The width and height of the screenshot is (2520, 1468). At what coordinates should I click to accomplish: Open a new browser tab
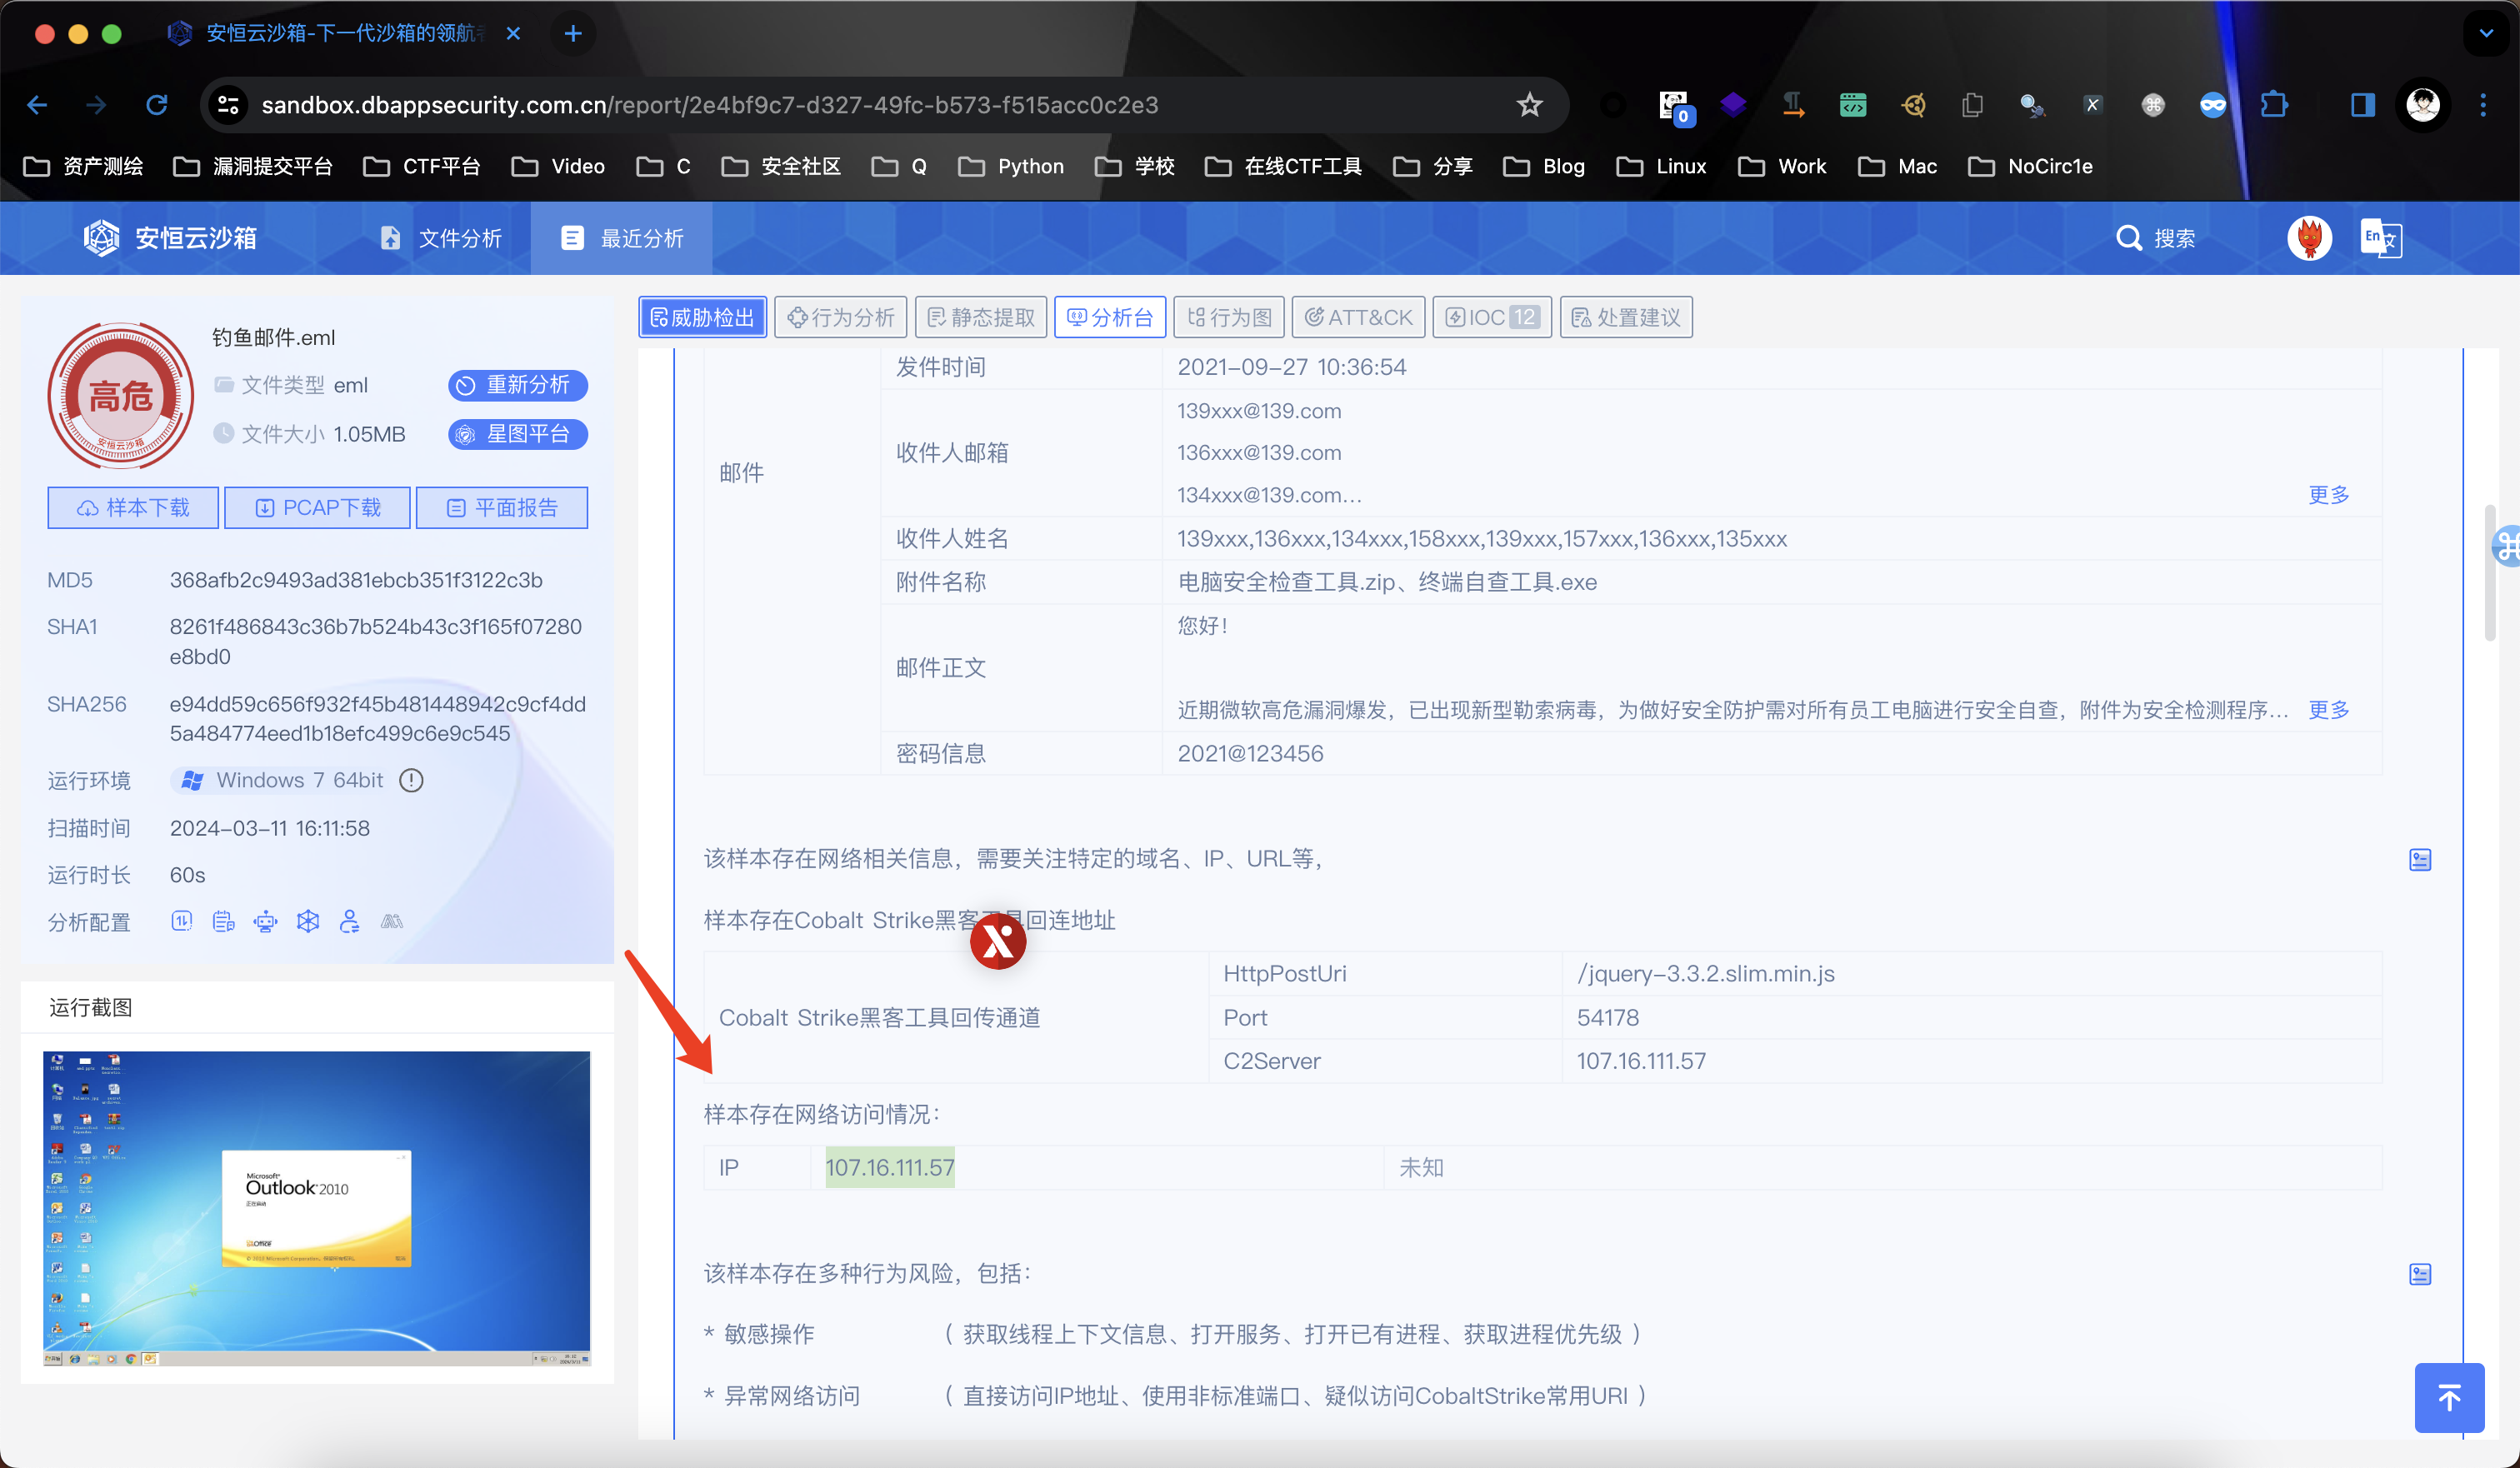pos(573,34)
